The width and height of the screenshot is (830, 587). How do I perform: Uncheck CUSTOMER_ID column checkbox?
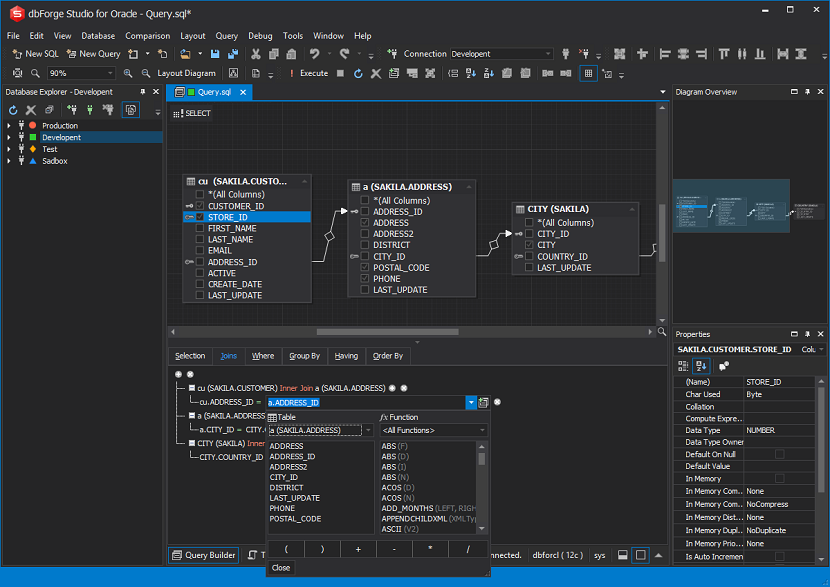(x=200, y=205)
